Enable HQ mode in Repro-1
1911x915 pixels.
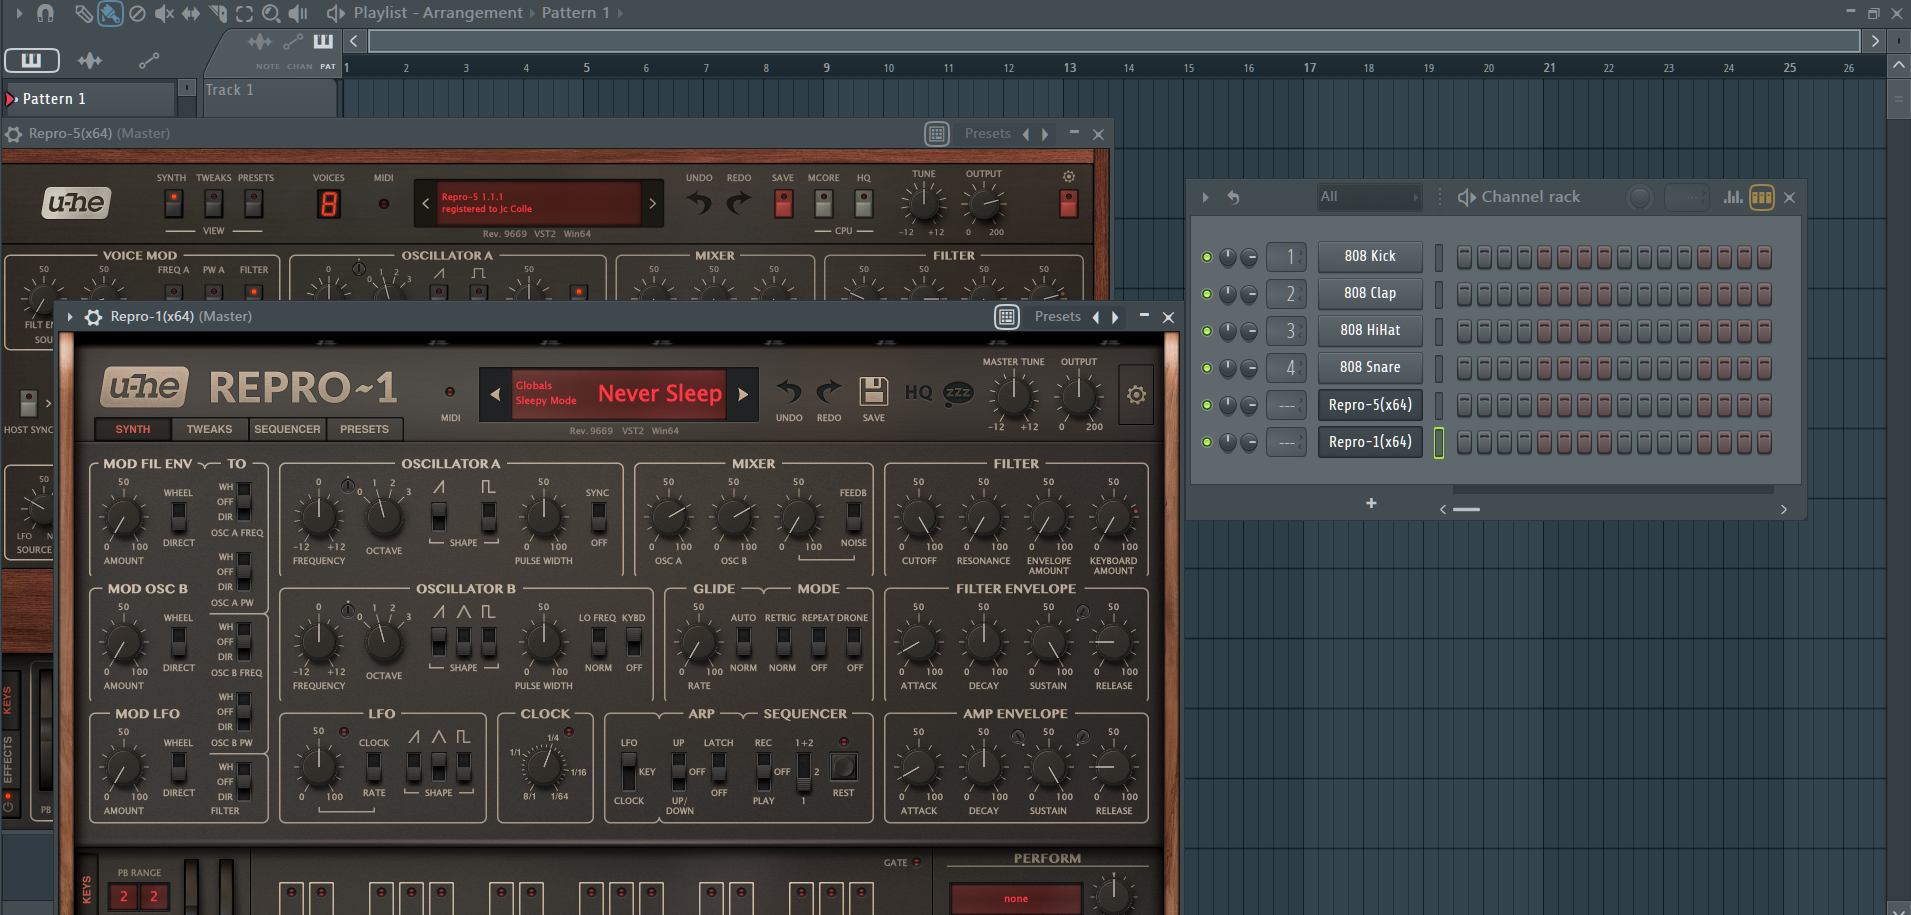918,392
